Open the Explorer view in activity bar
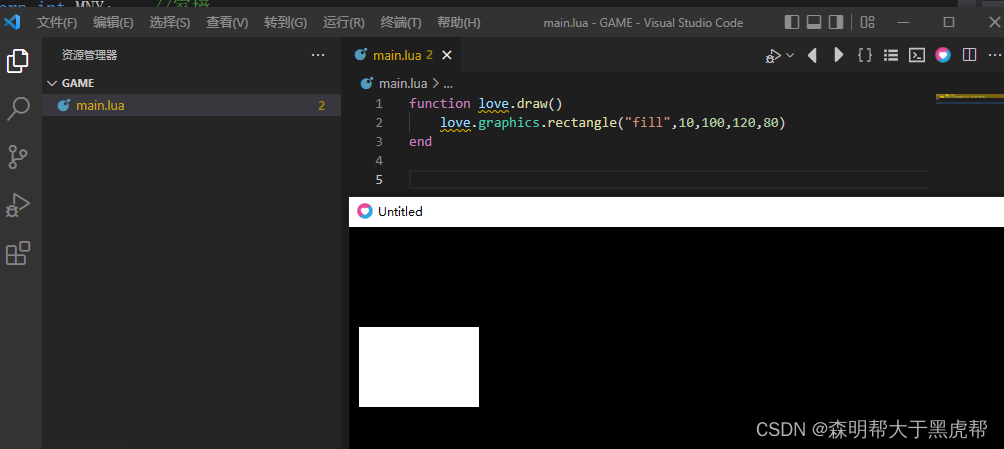Image resolution: width=1004 pixels, height=449 pixels. coord(18,61)
